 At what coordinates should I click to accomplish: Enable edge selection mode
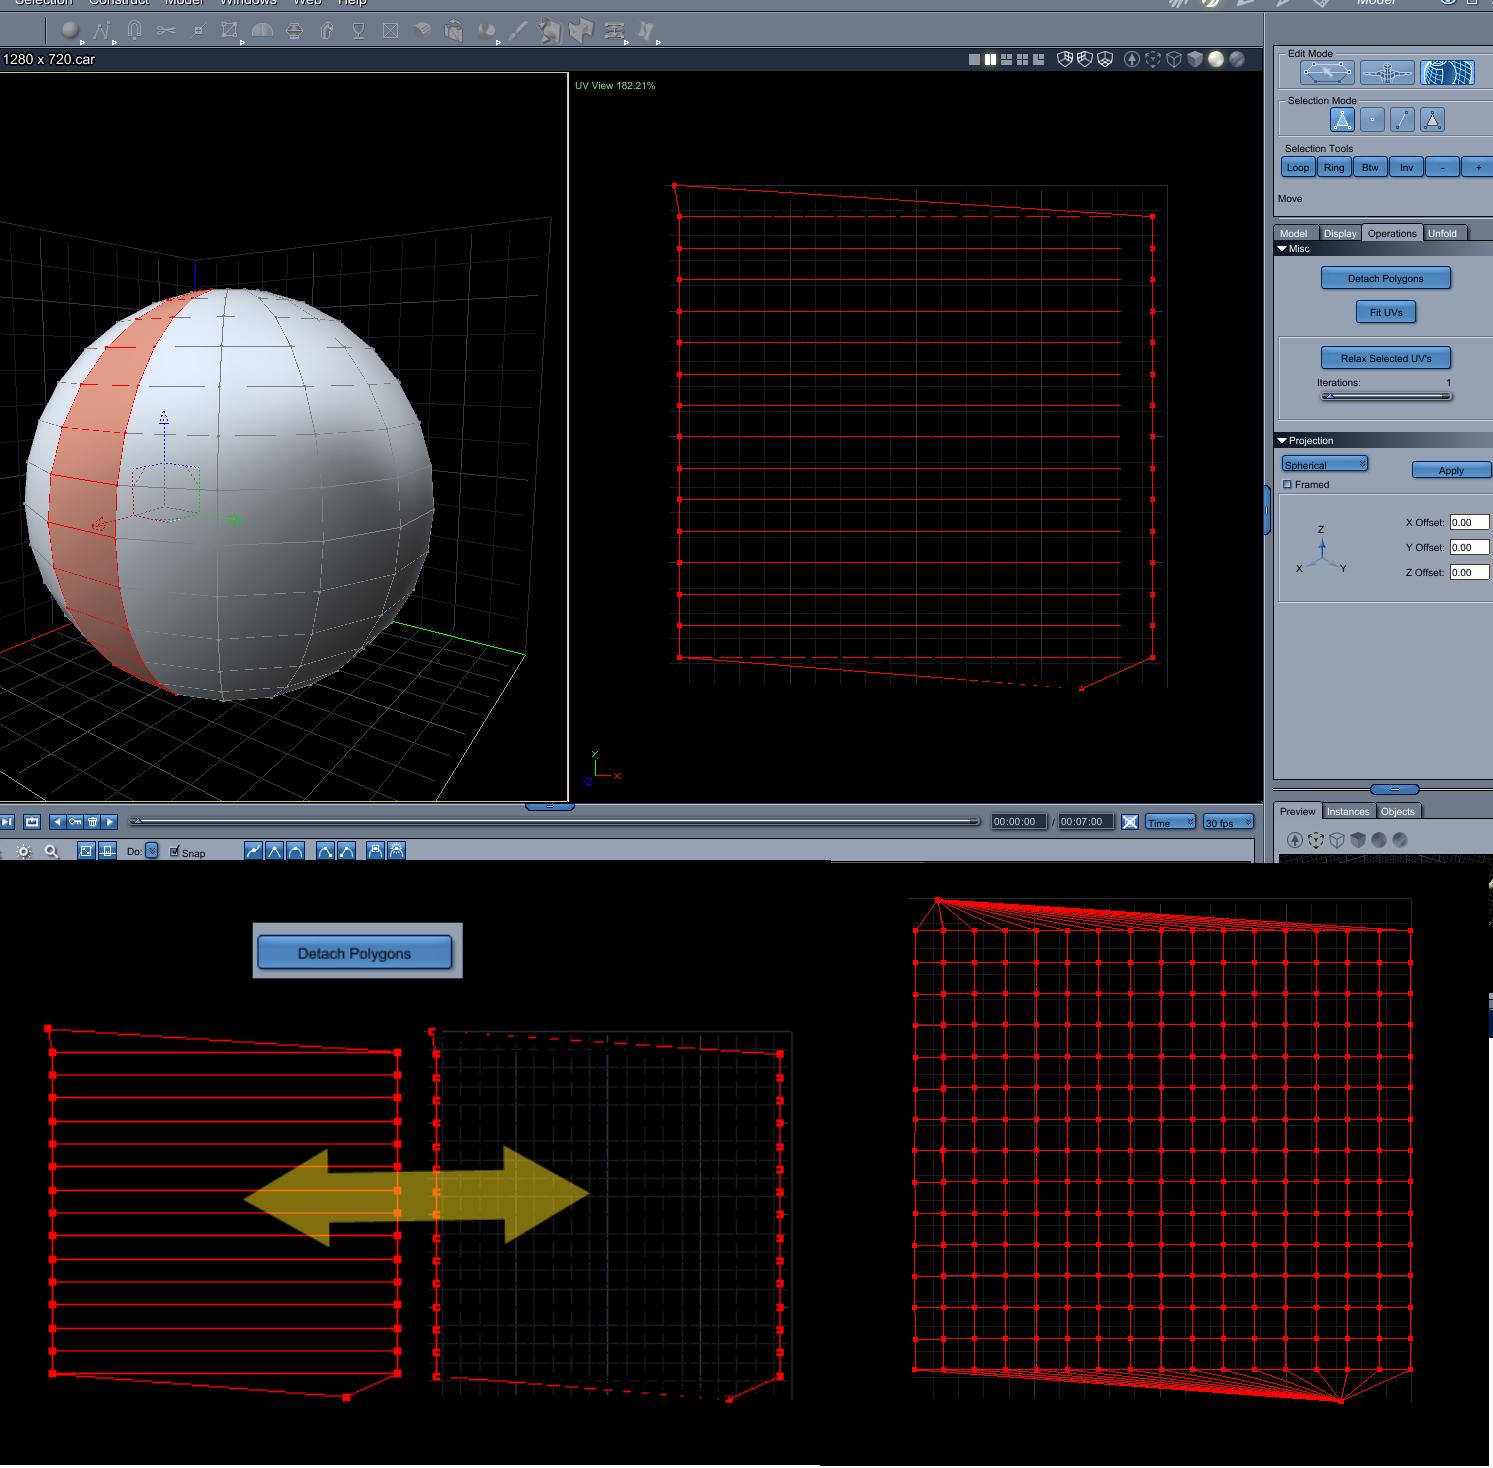click(x=1402, y=120)
